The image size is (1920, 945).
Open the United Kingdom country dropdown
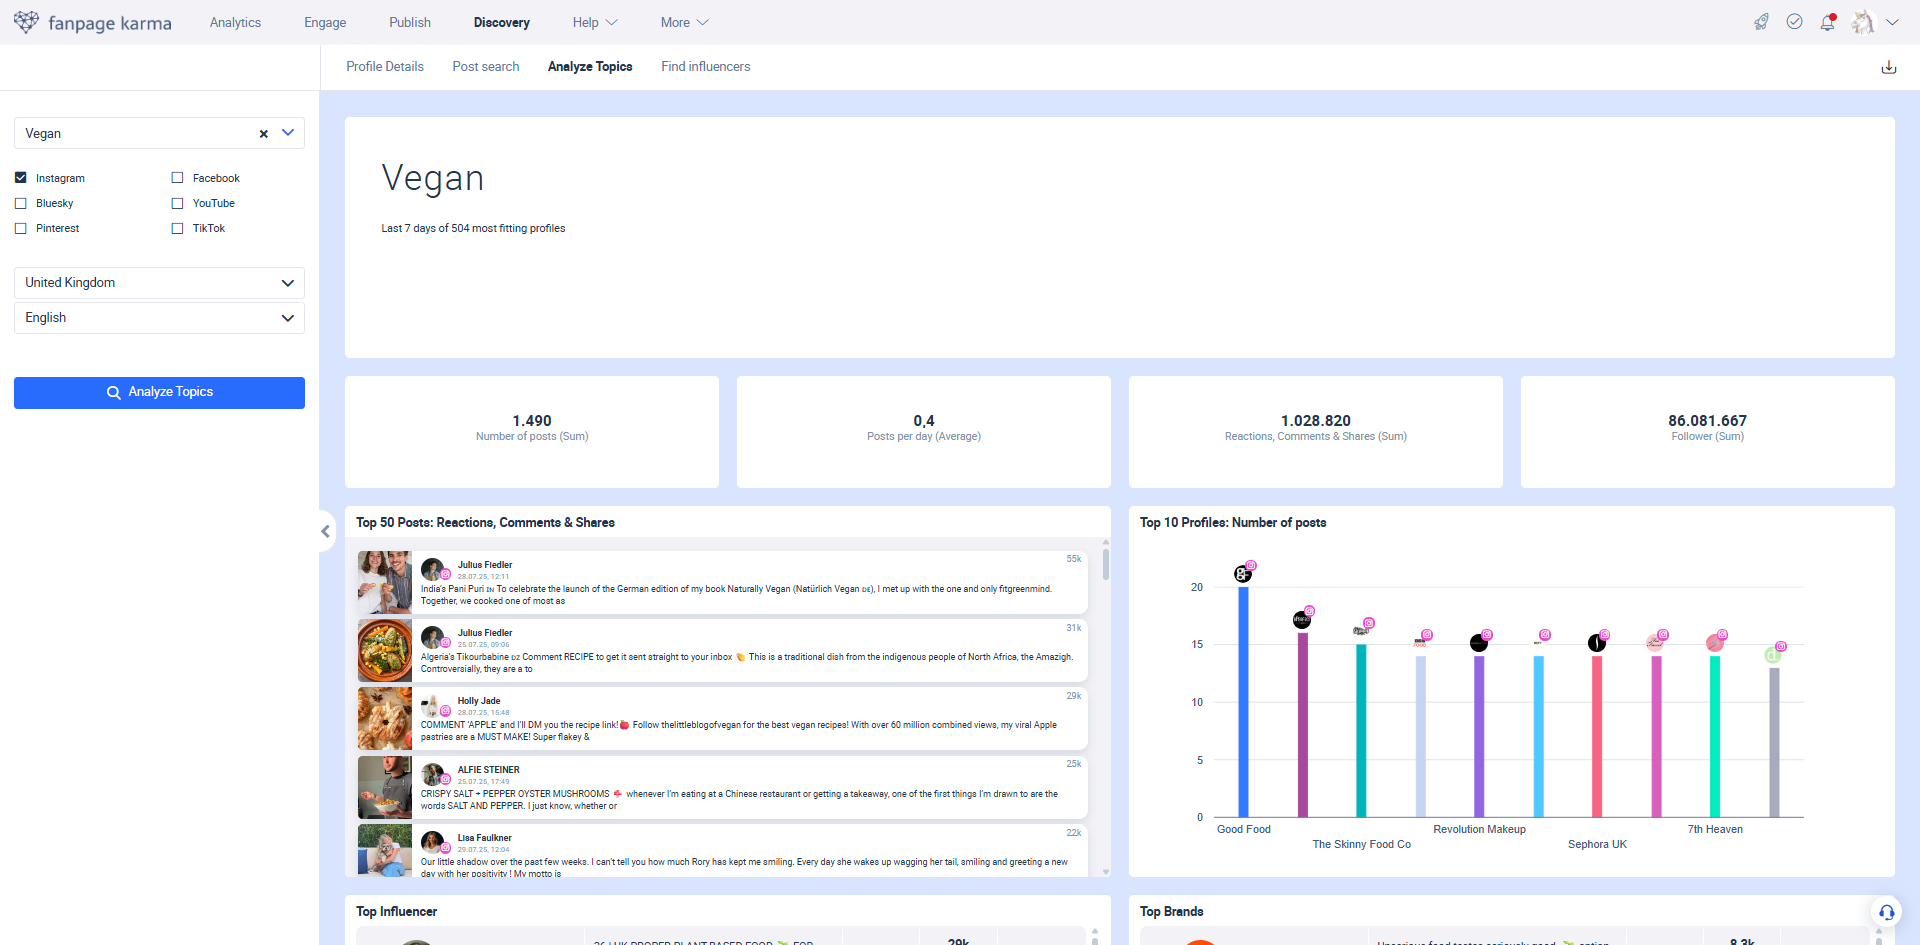coord(159,283)
